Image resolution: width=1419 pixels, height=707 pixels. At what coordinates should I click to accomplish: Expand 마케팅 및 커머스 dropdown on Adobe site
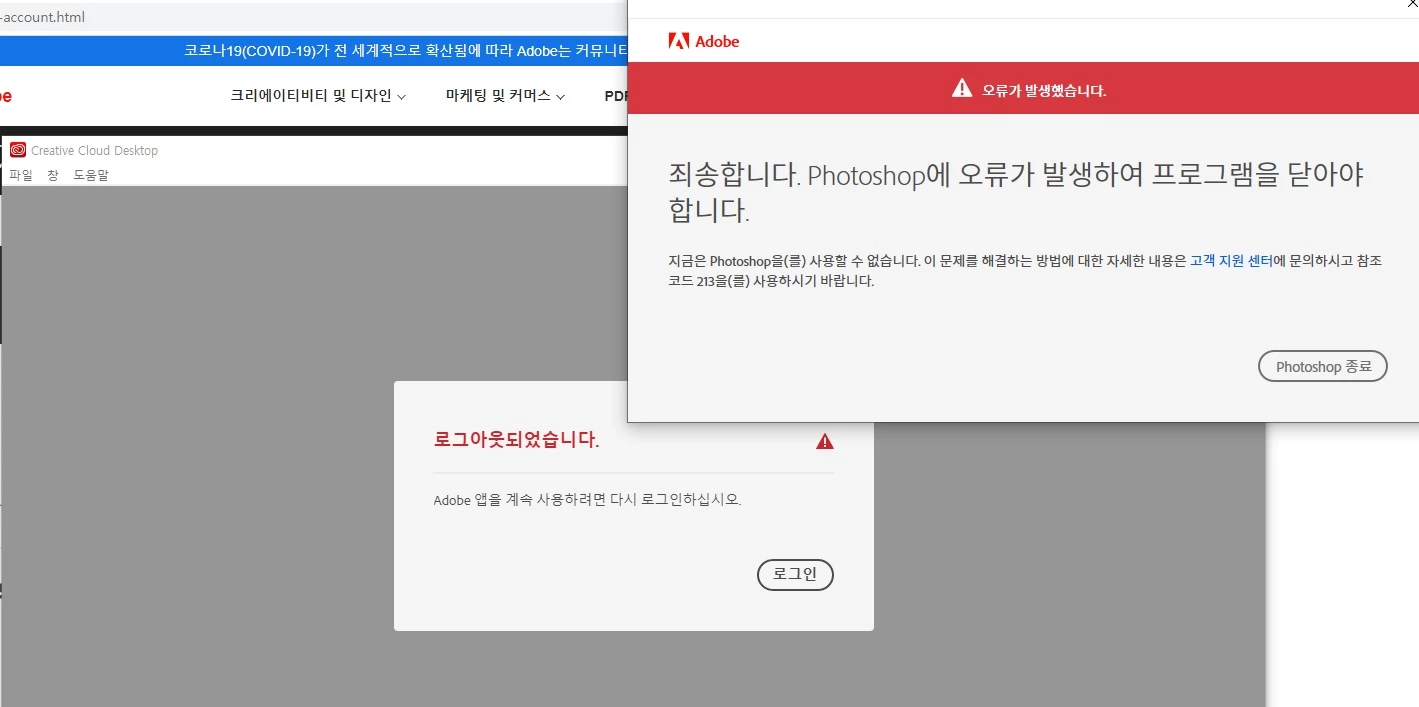(505, 96)
